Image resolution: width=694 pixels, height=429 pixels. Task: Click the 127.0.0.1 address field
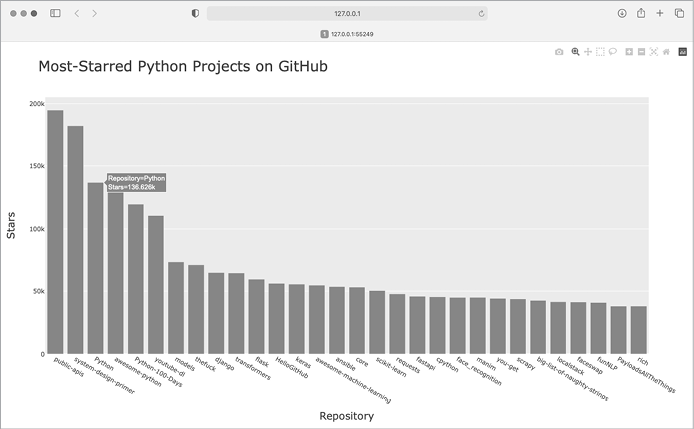[346, 13]
